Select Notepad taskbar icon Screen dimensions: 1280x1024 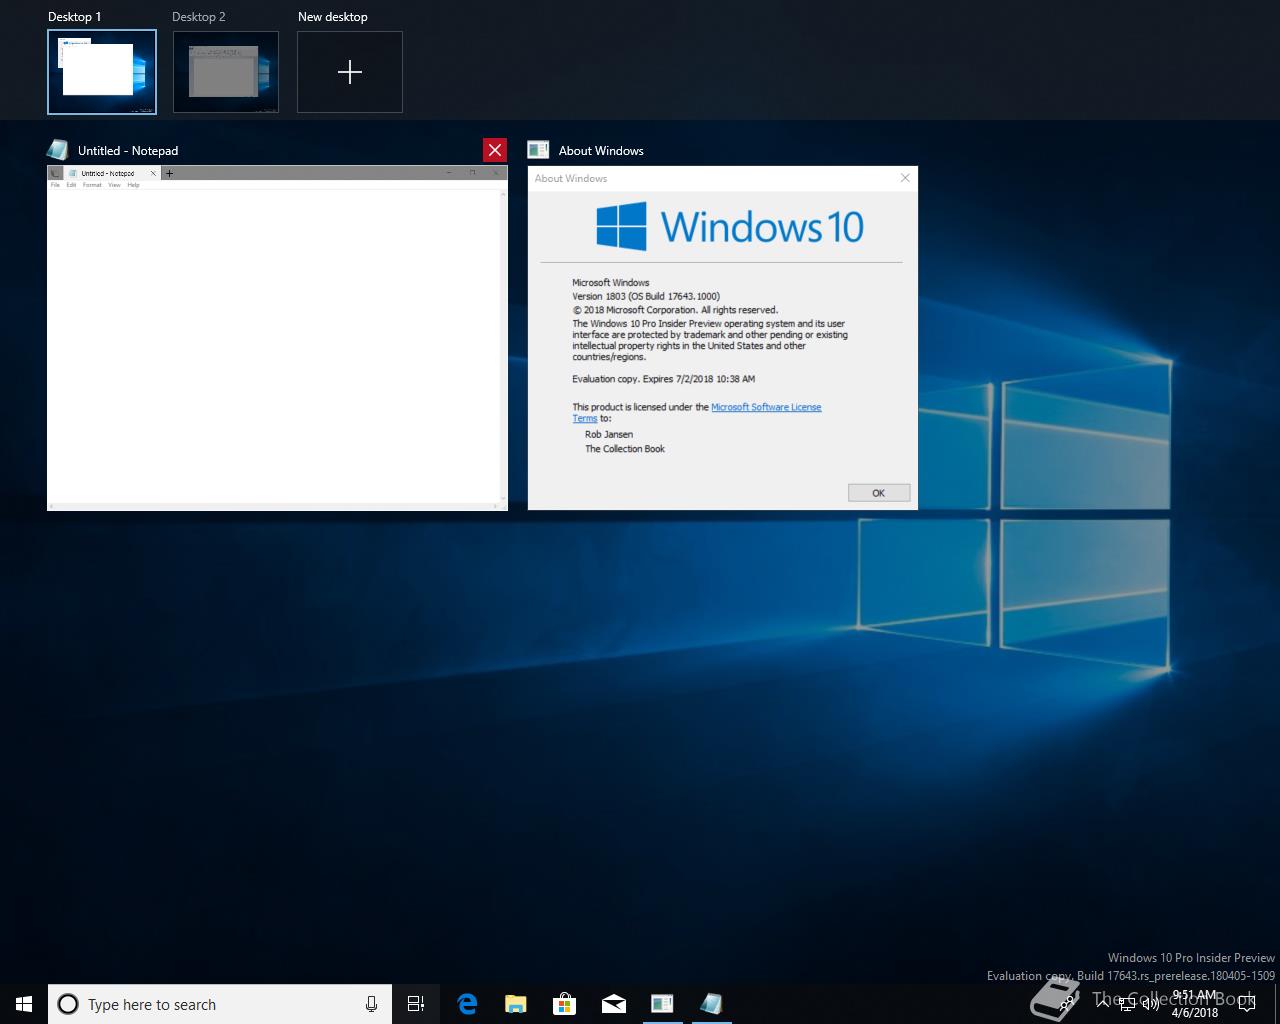coord(711,1004)
